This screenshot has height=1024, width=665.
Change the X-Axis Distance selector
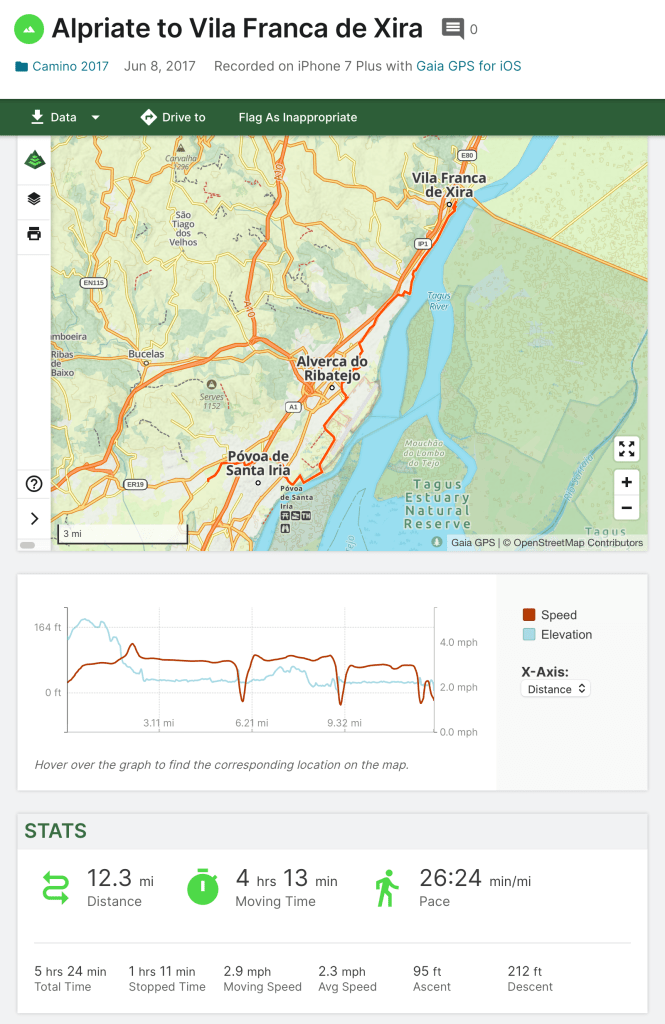(x=556, y=689)
